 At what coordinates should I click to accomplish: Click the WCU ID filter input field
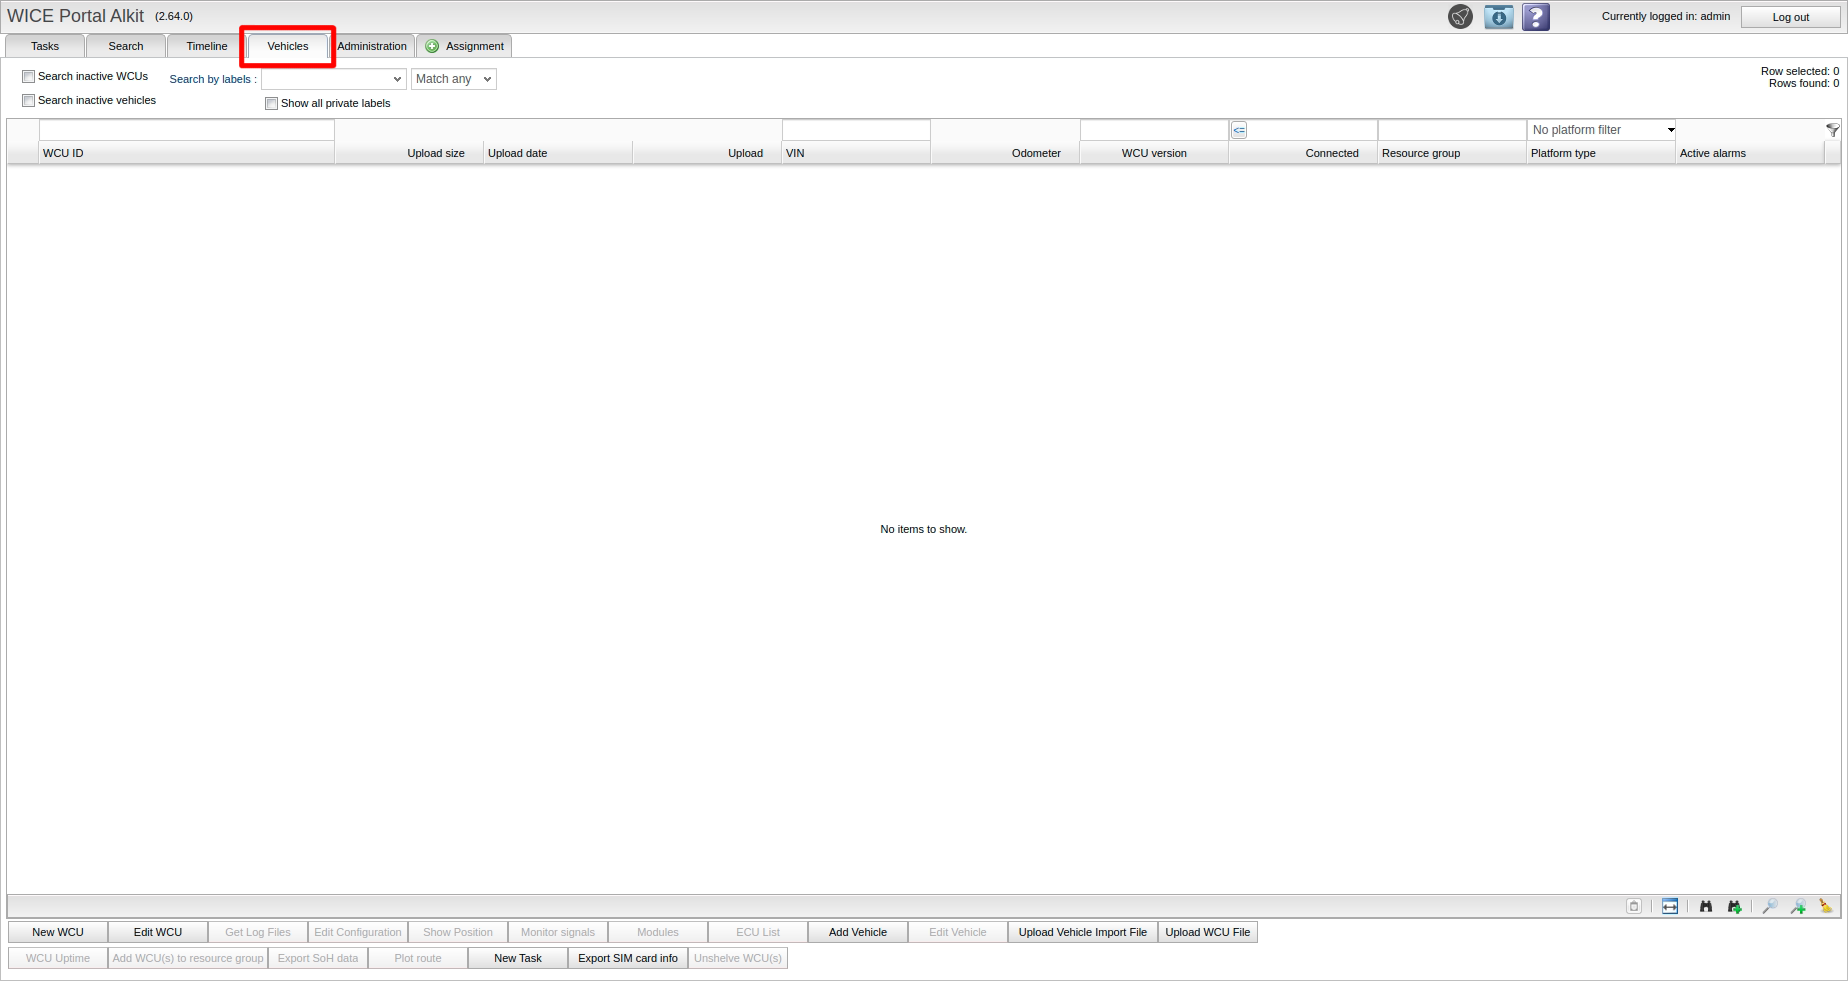(186, 130)
